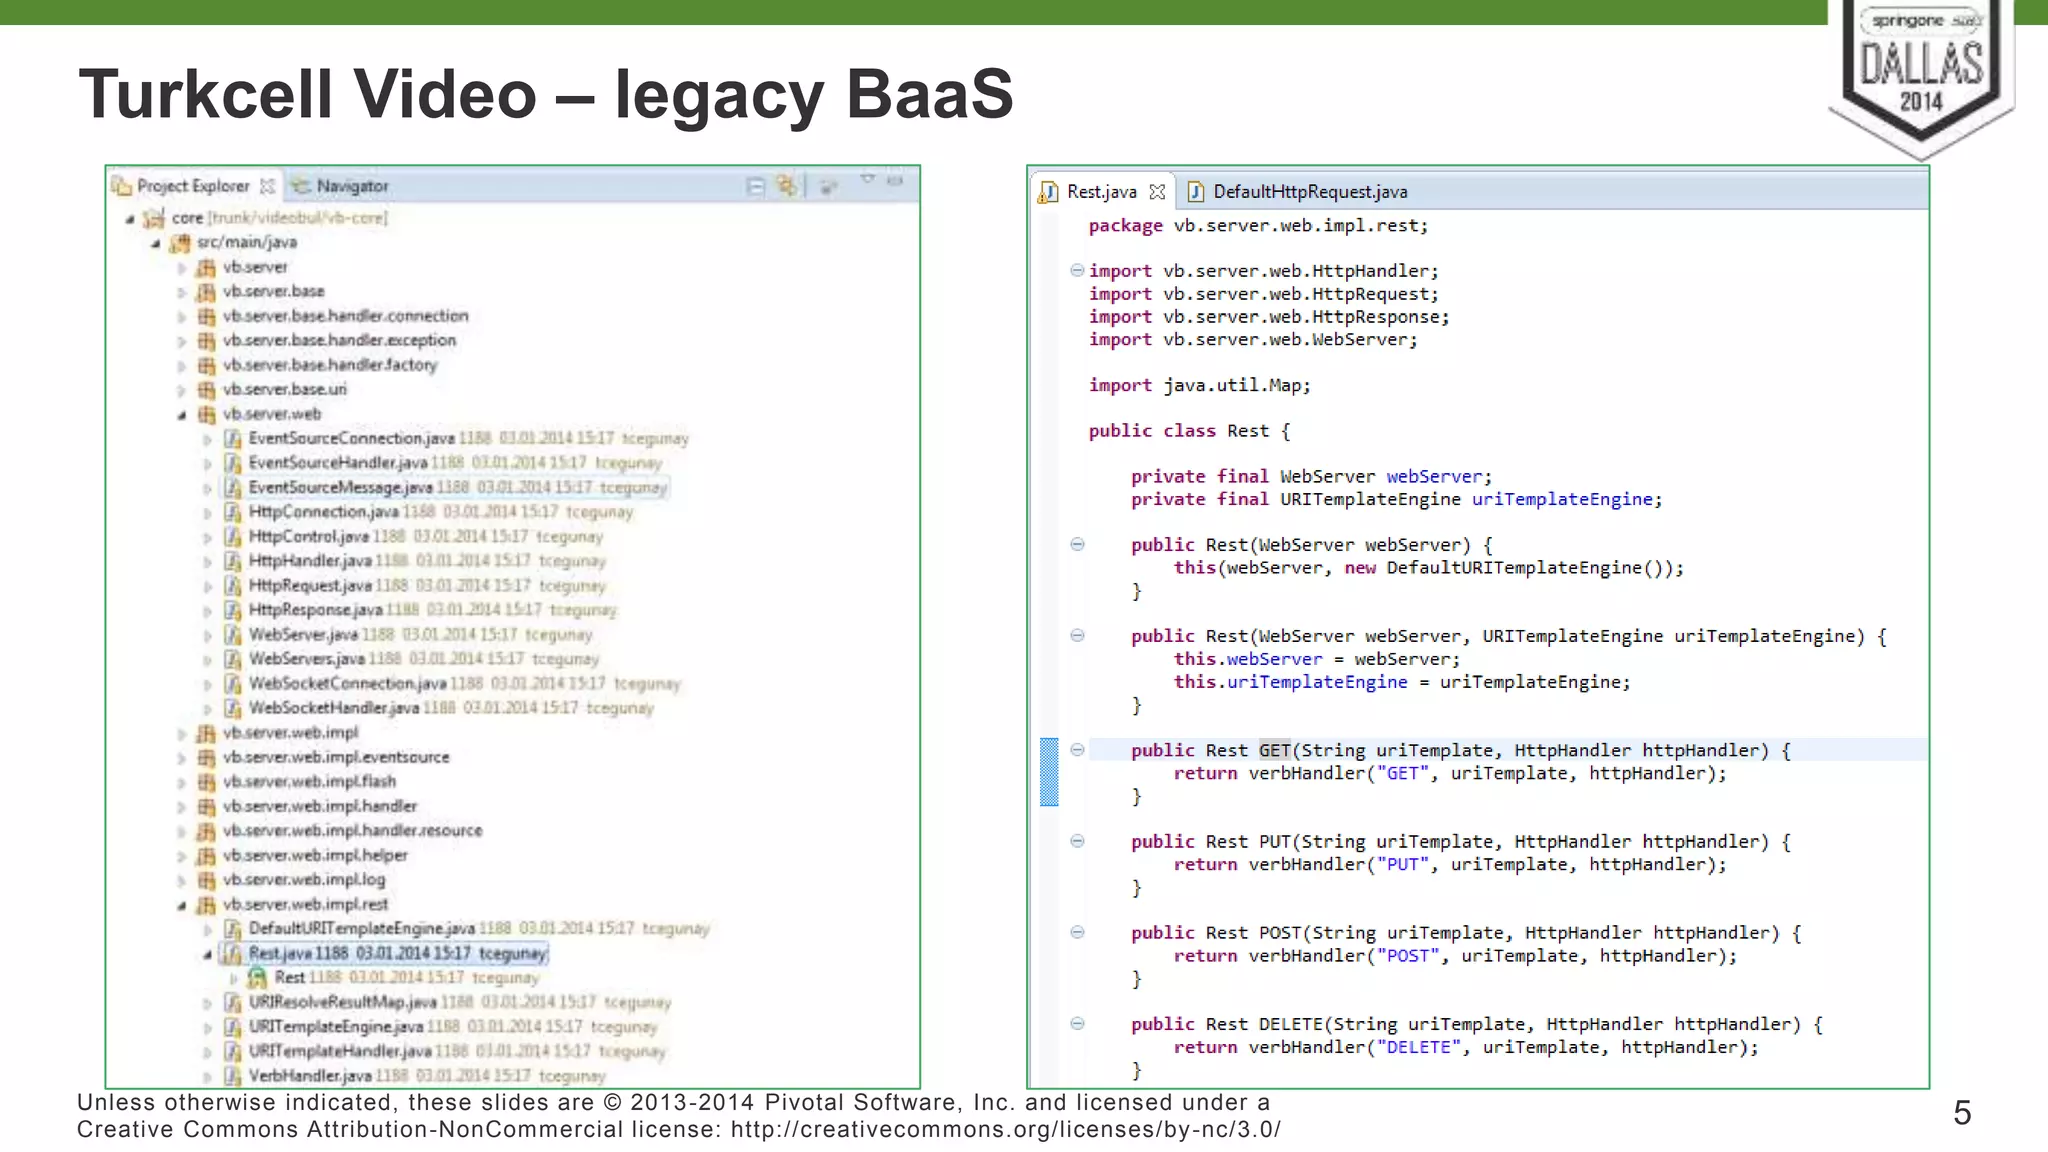Click the Project Explorer tab icon
Screen dimensions: 2048x1152
(x=122, y=186)
